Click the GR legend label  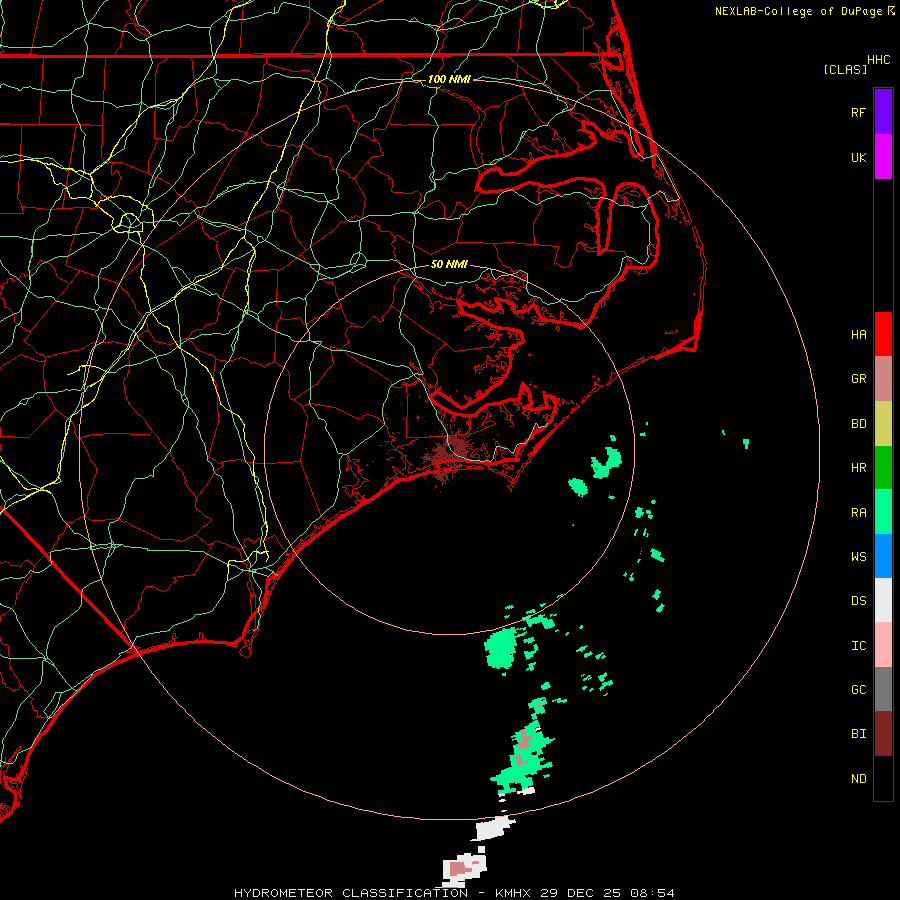(x=858, y=379)
